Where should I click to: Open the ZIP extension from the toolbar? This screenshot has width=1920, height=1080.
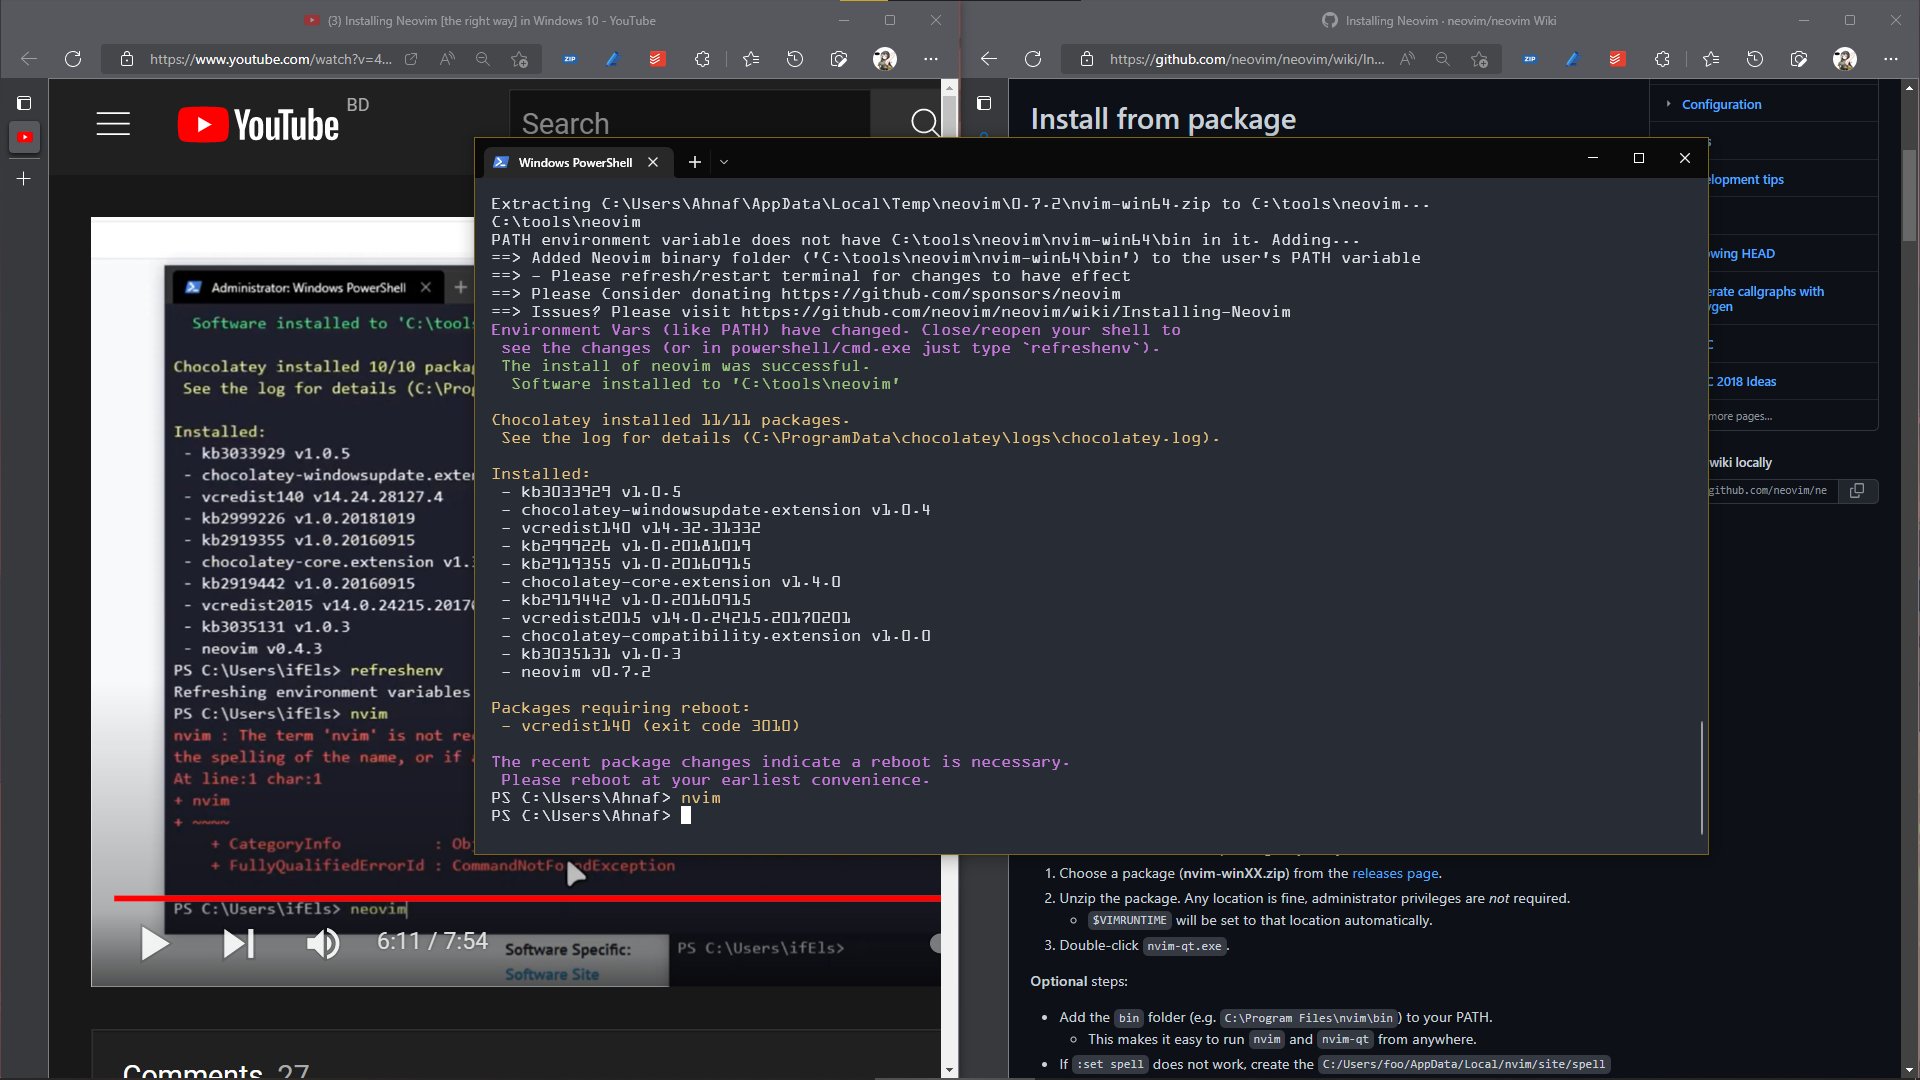[570, 60]
